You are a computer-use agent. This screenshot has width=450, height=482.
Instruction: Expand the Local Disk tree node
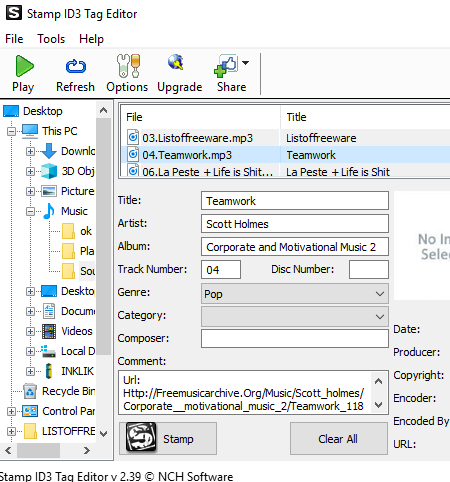[x=30, y=351]
